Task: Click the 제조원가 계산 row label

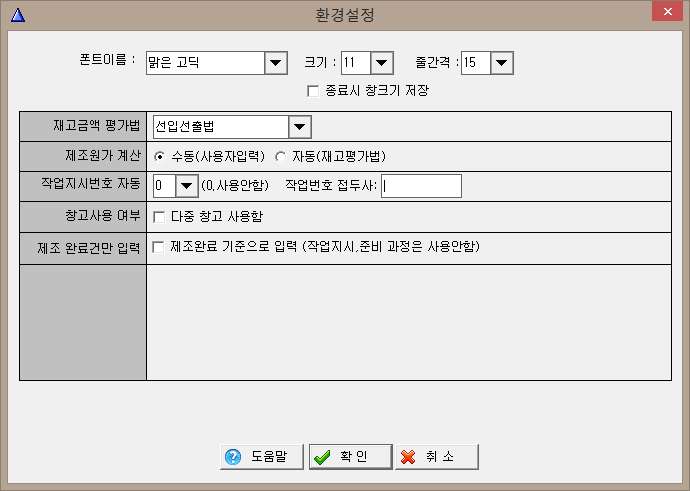Action: coord(103,155)
